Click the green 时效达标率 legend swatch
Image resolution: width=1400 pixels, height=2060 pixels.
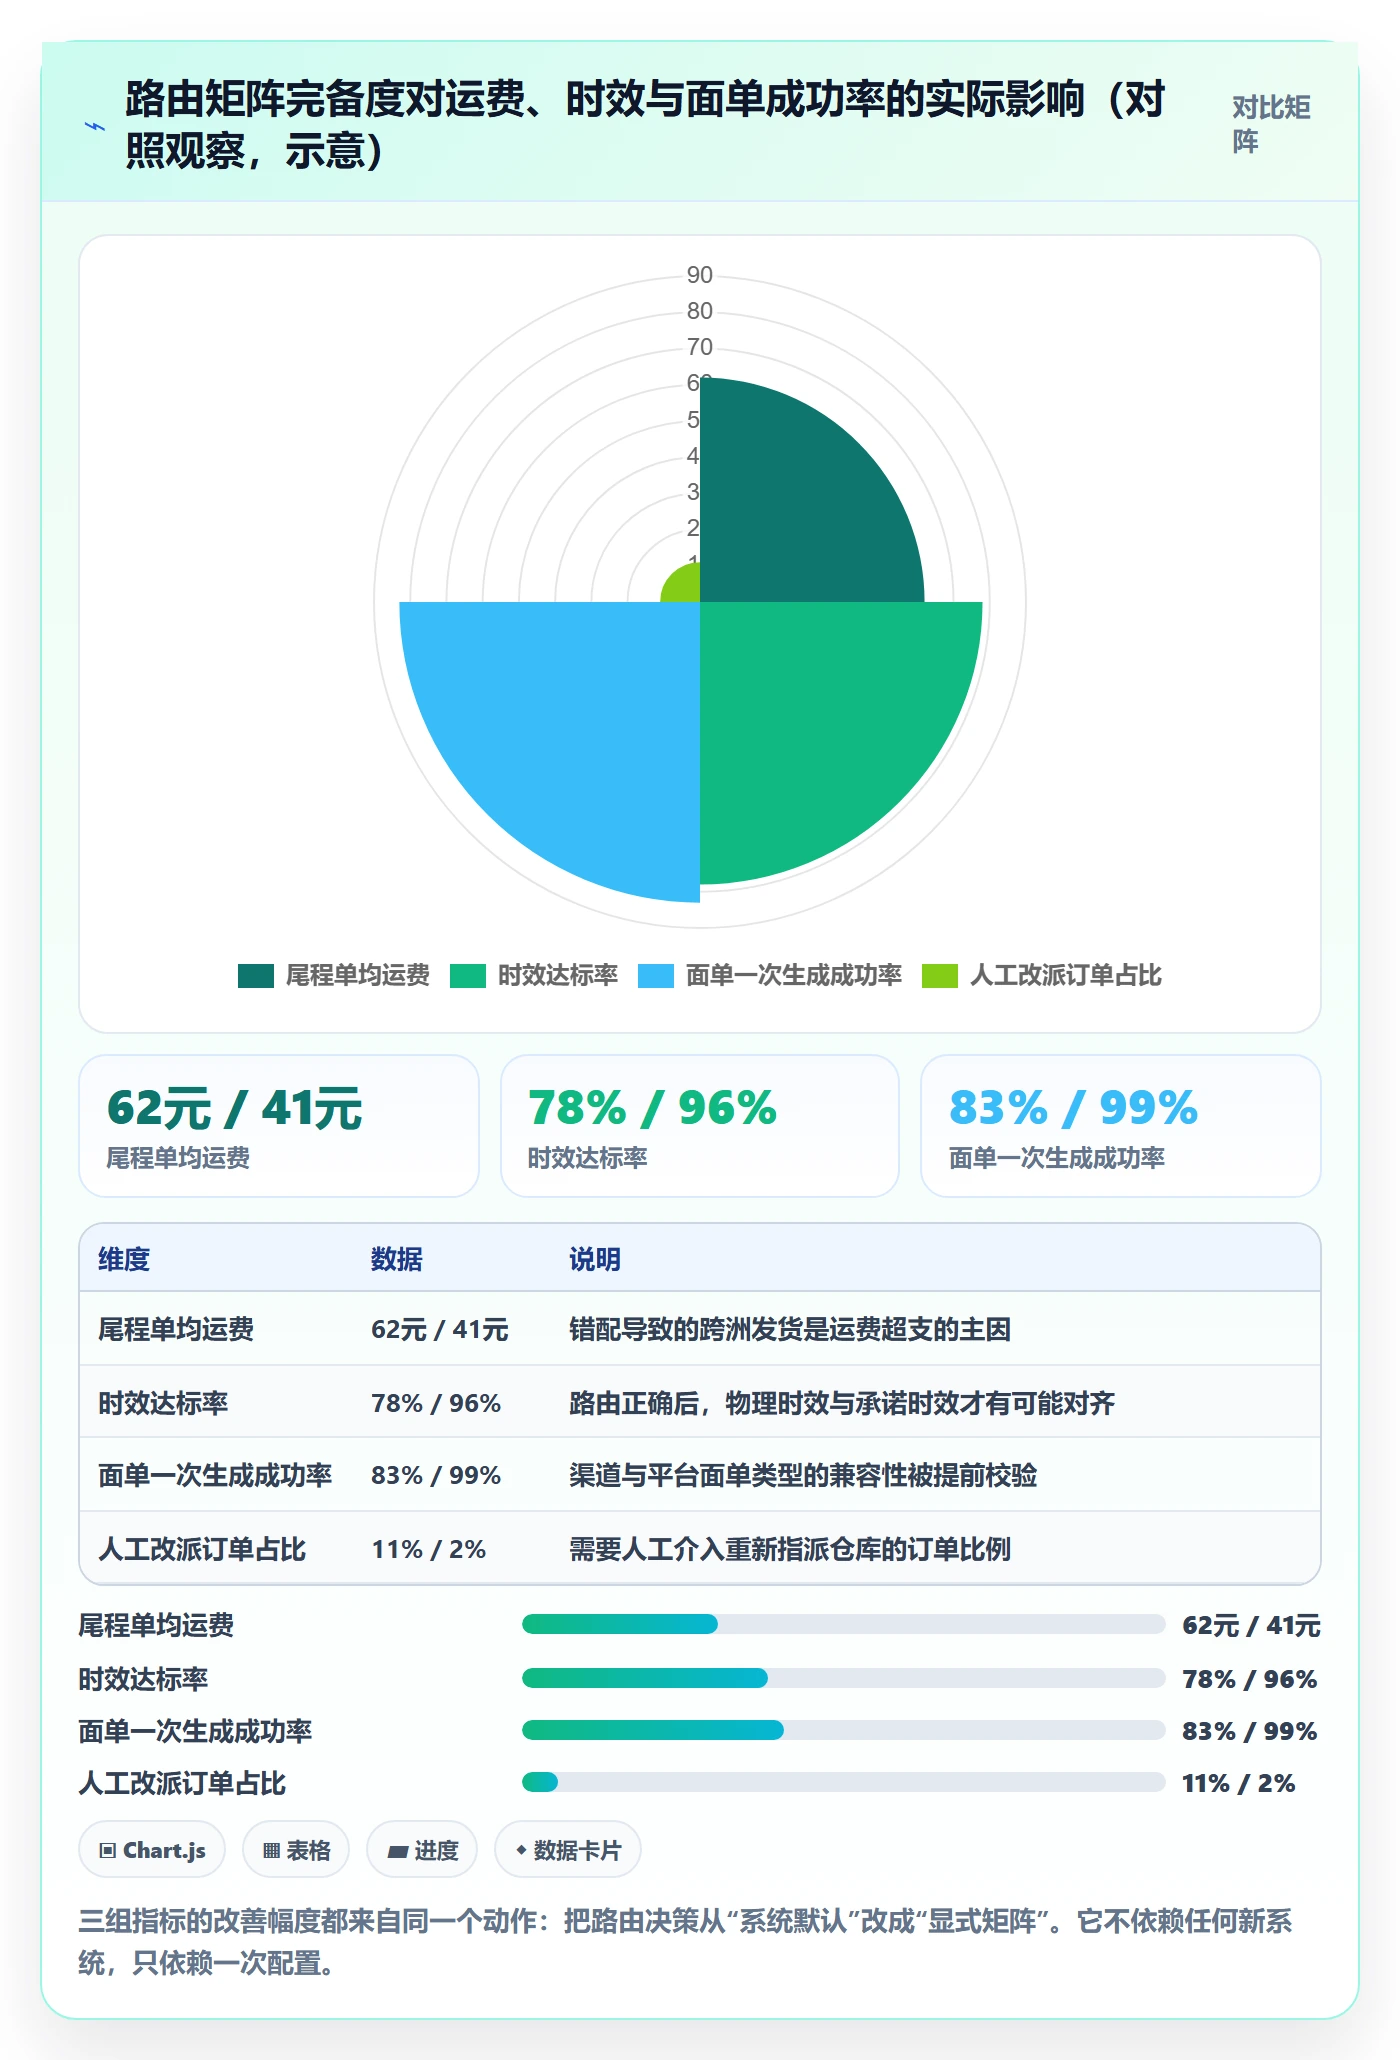coord(468,975)
